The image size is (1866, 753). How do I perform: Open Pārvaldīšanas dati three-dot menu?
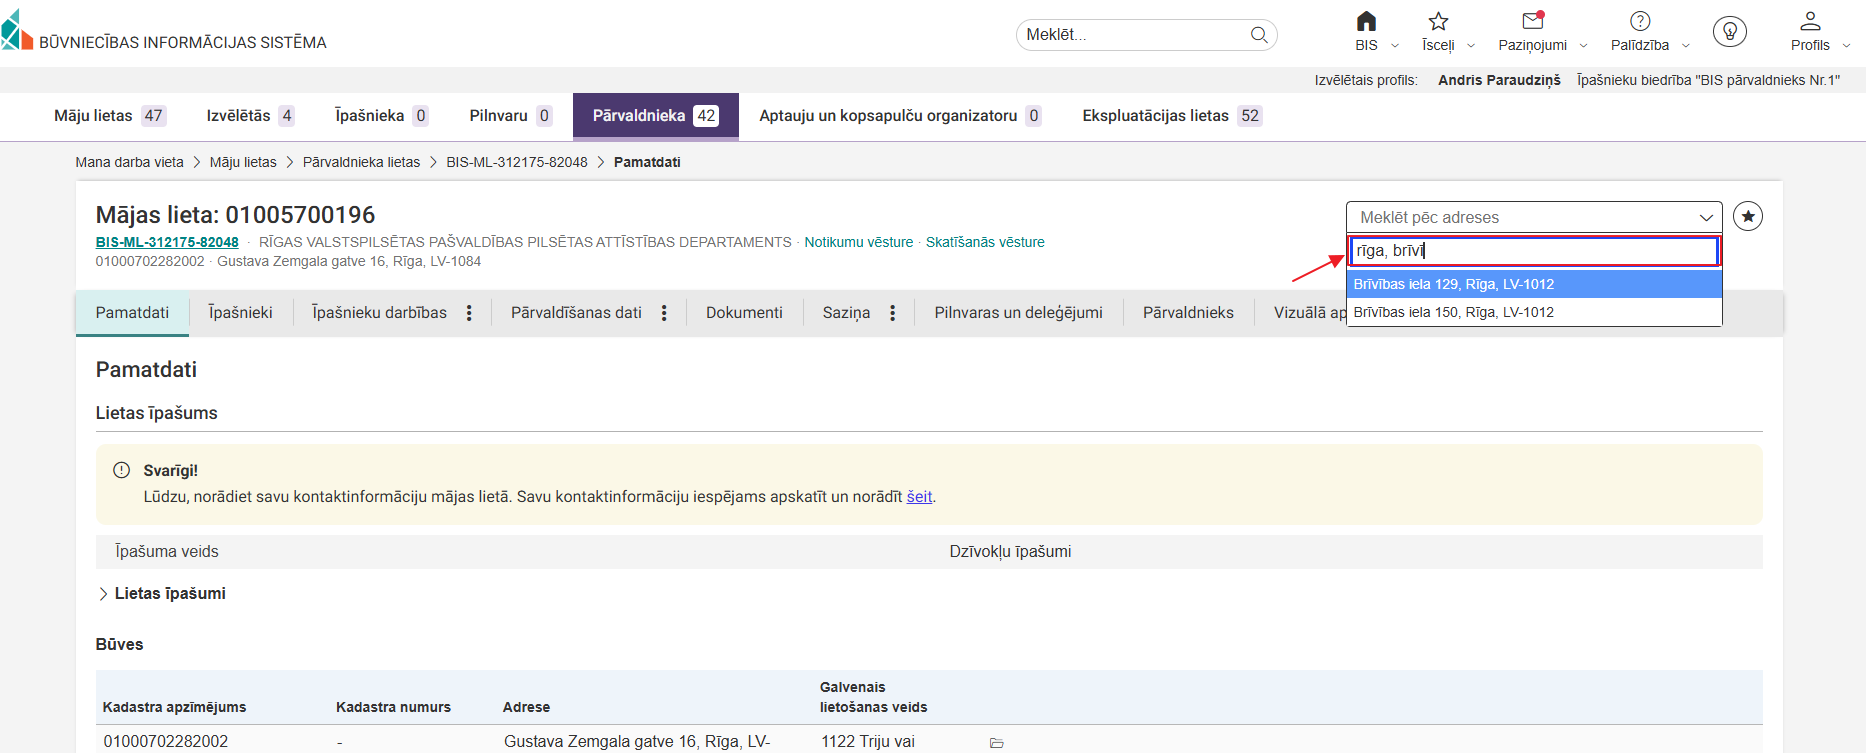[x=664, y=313]
